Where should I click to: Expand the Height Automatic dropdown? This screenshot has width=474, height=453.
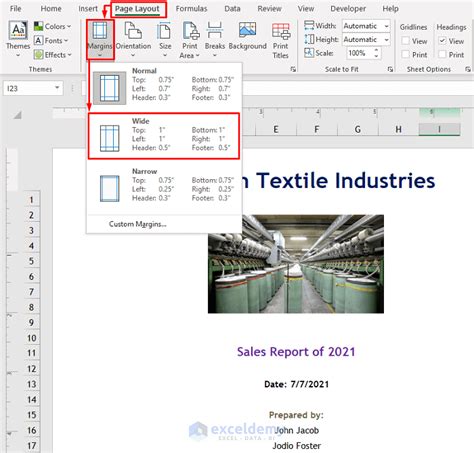pyautogui.click(x=386, y=39)
